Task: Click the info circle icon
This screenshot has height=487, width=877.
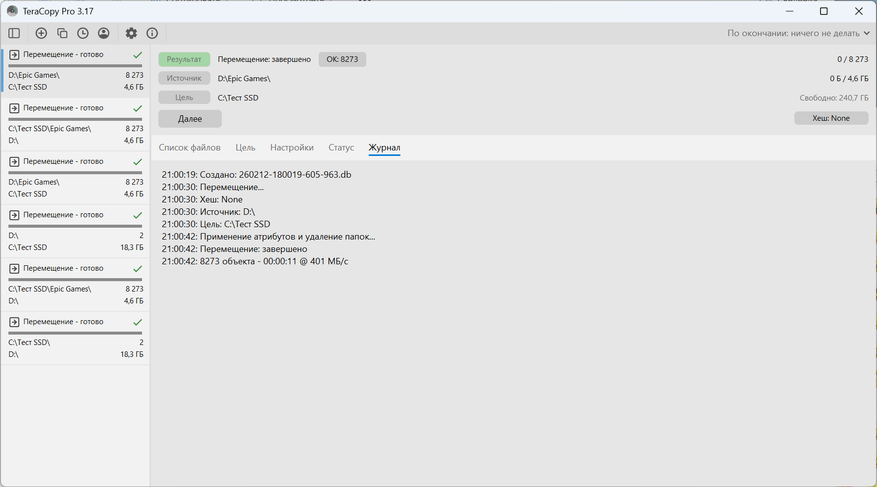Action: pos(152,34)
